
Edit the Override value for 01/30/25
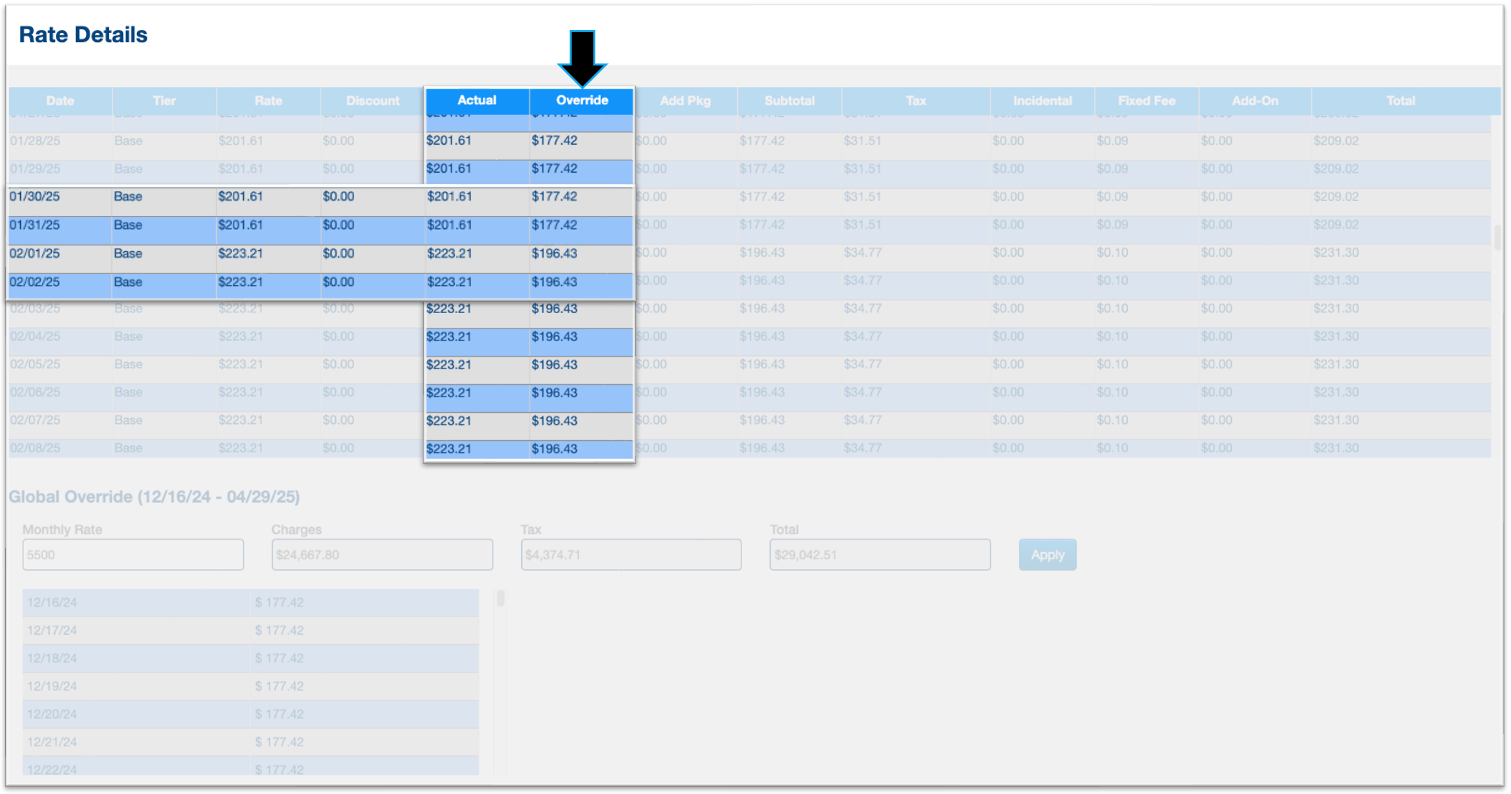coord(580,197)
